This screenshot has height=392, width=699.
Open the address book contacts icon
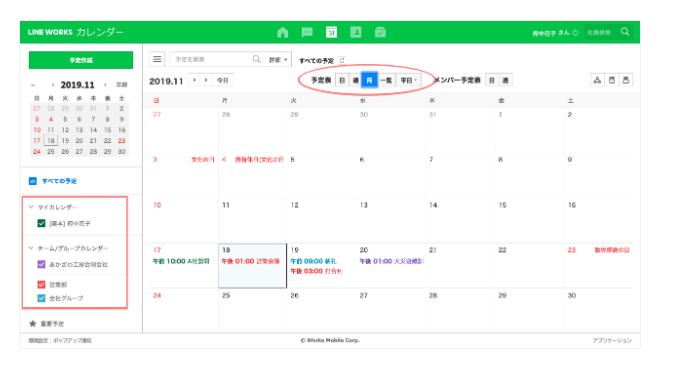[x=356, y=32]
